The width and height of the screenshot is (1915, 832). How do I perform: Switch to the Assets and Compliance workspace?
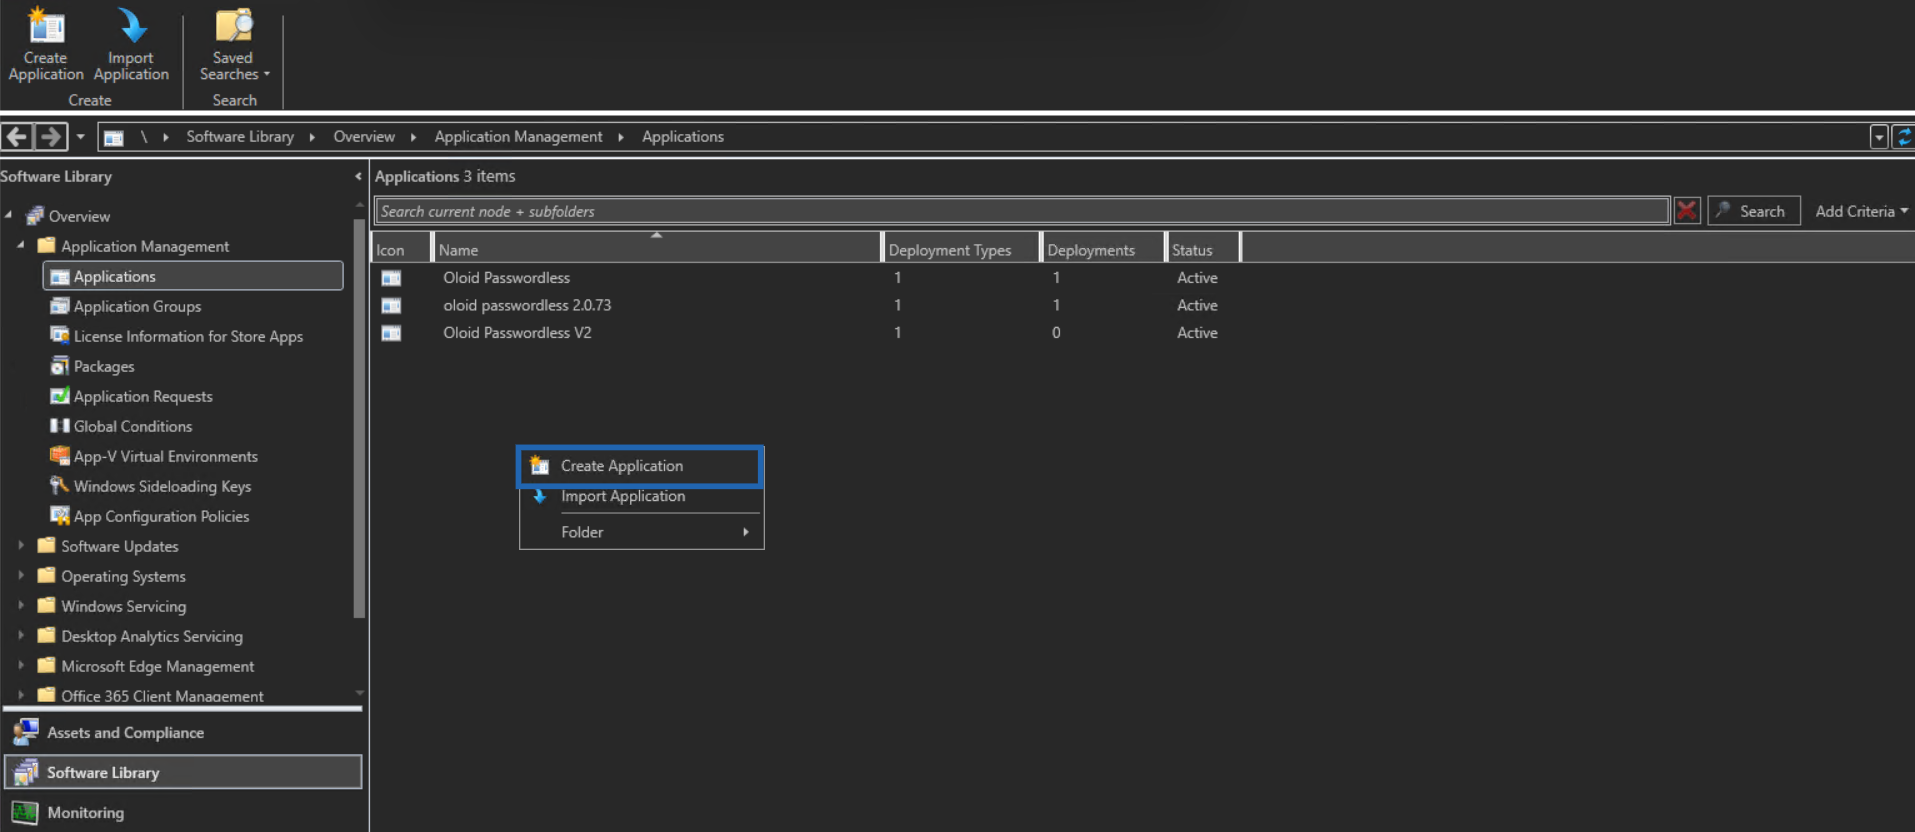(183, 733)
